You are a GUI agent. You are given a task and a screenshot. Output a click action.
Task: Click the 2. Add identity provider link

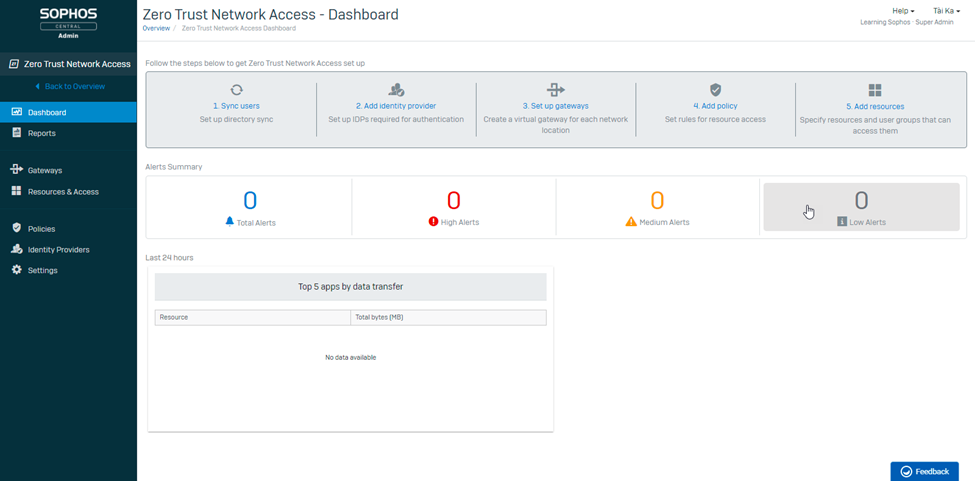click(396, 106)
